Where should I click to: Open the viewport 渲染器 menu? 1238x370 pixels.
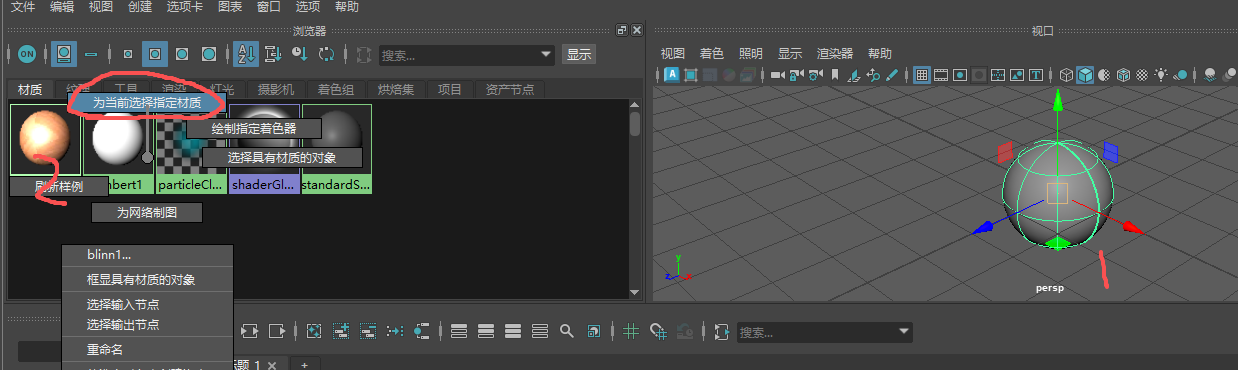[835, 53]
